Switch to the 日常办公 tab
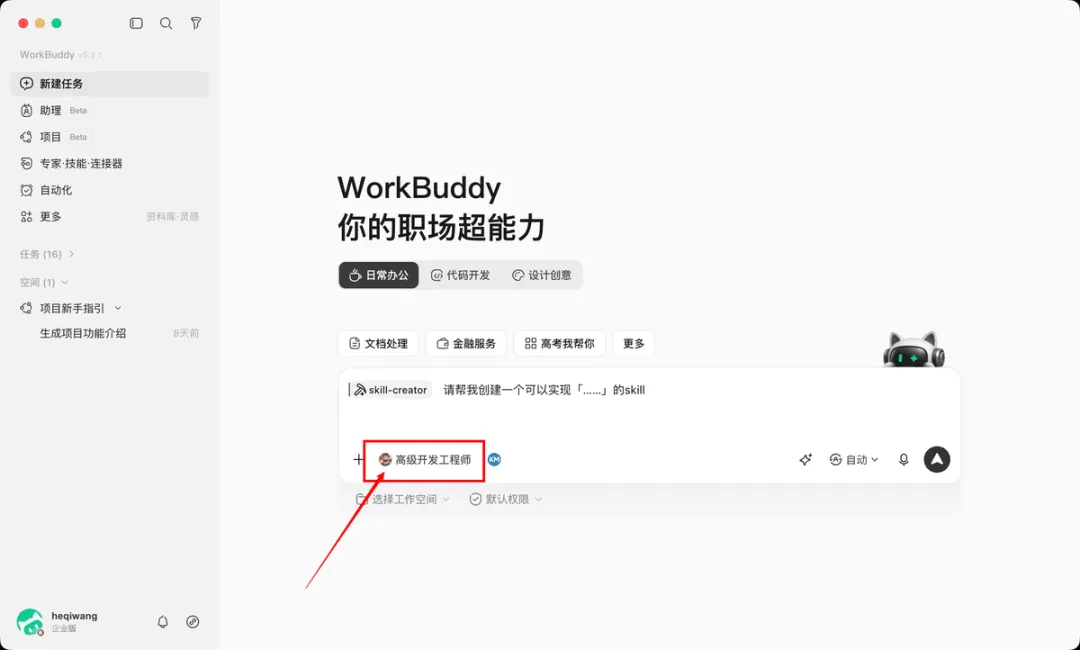The image size is (1080, 650). (x=379, y=275)
